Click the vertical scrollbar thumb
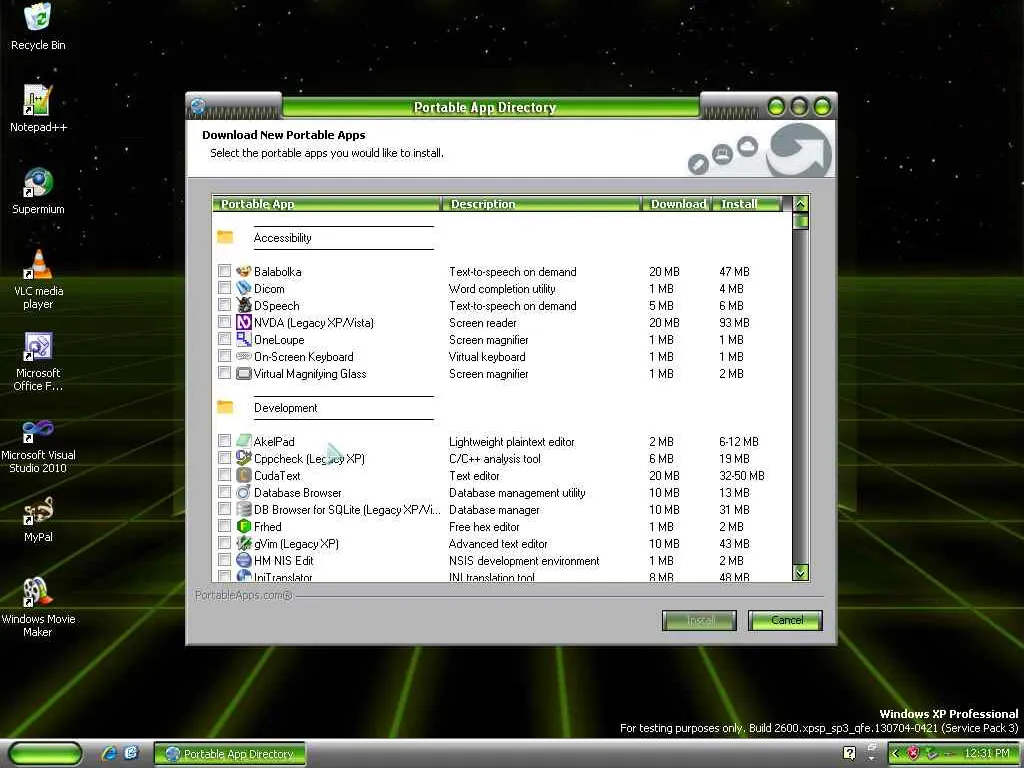Screen dimensions: 1024x768 pyautogui.click(x=801, y=221)
